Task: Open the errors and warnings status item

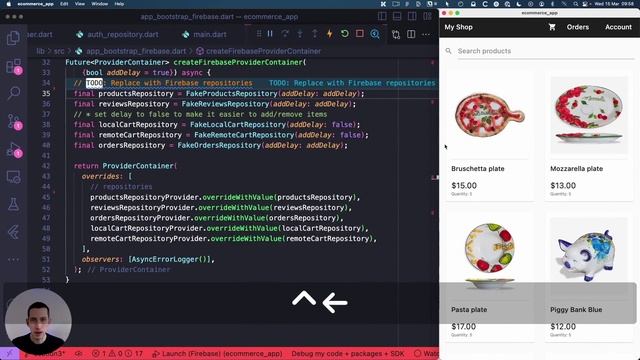Action: coord(117,353)
